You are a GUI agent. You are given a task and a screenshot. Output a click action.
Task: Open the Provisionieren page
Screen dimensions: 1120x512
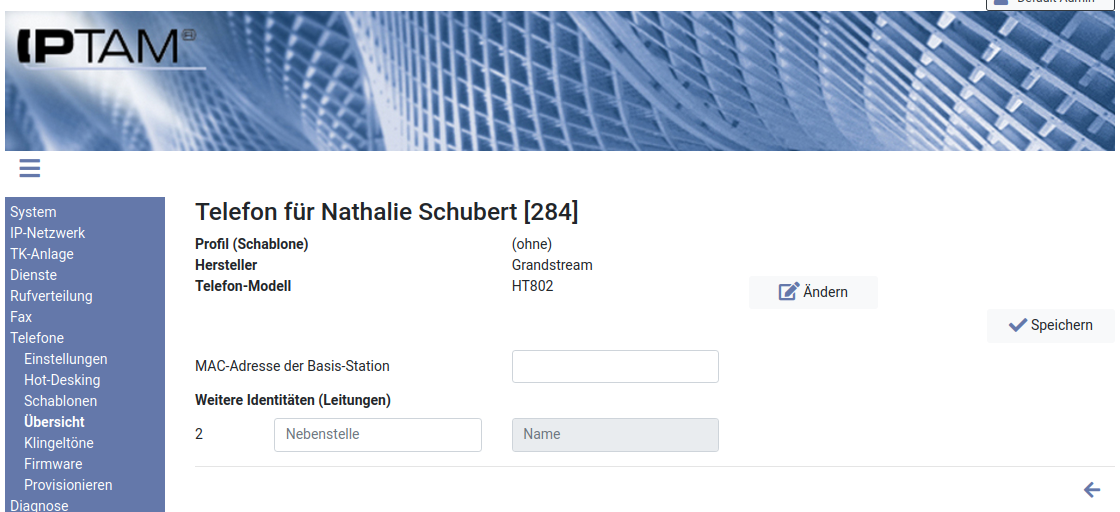pos(68,485)
